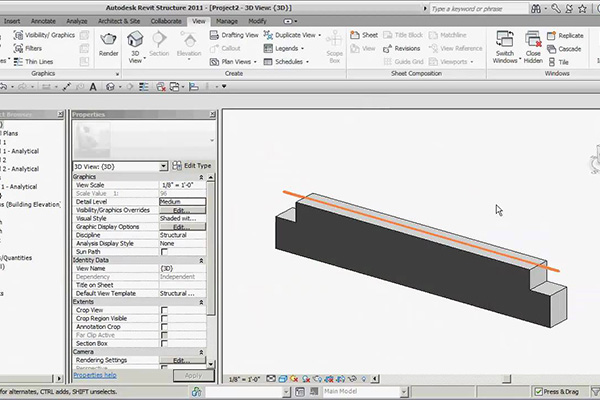Open Visibility/Graphics settings
Screen dimensions: 600x400
44,35
